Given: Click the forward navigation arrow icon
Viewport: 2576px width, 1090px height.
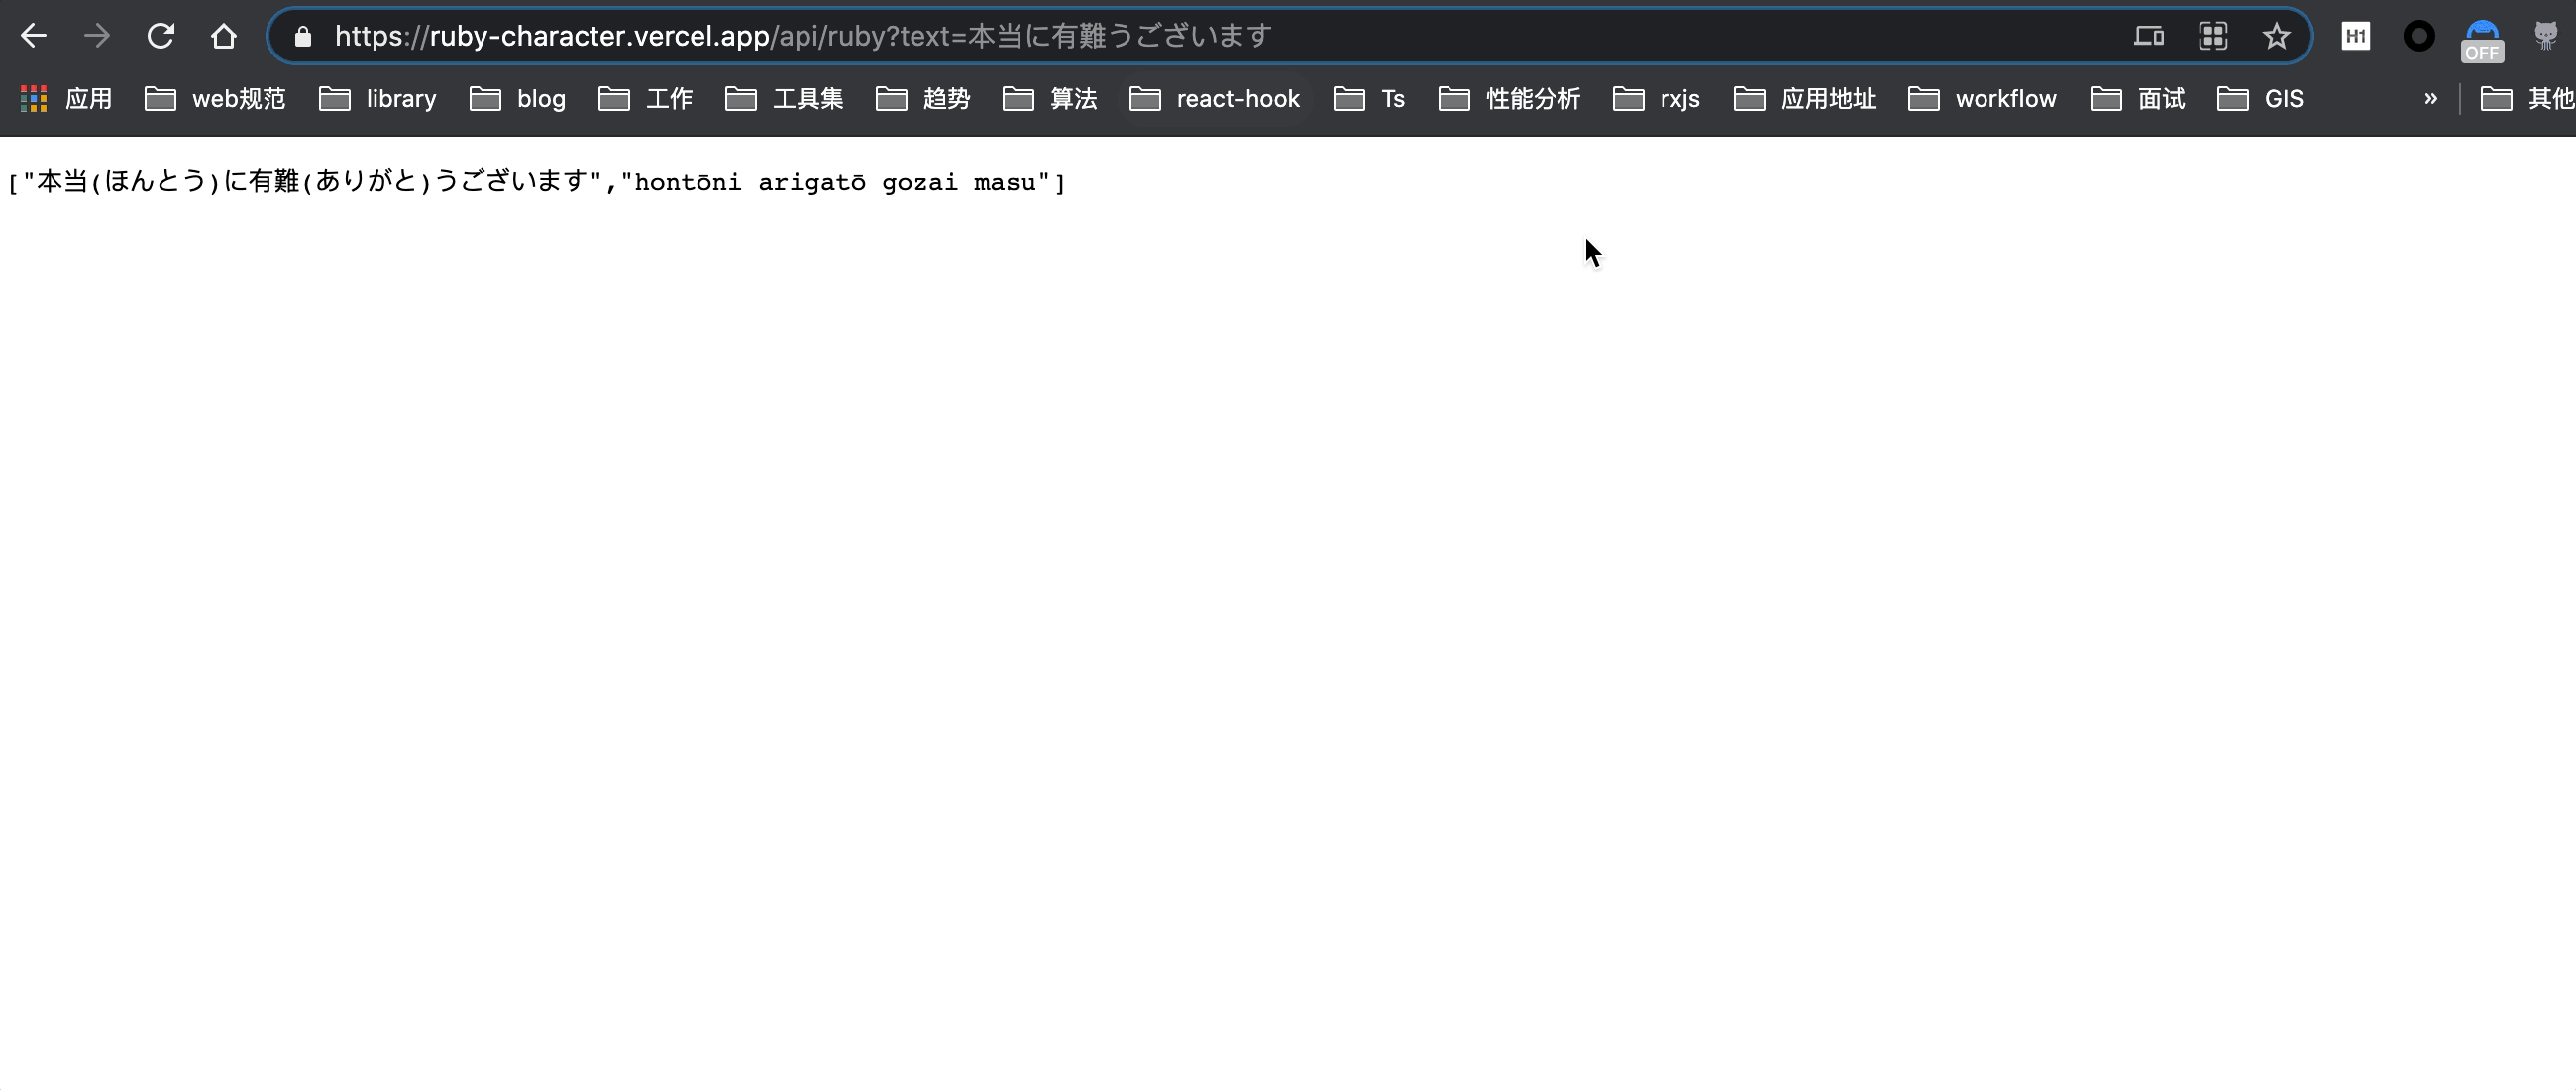Looking at the screenshot, I should tap(97, 37).
